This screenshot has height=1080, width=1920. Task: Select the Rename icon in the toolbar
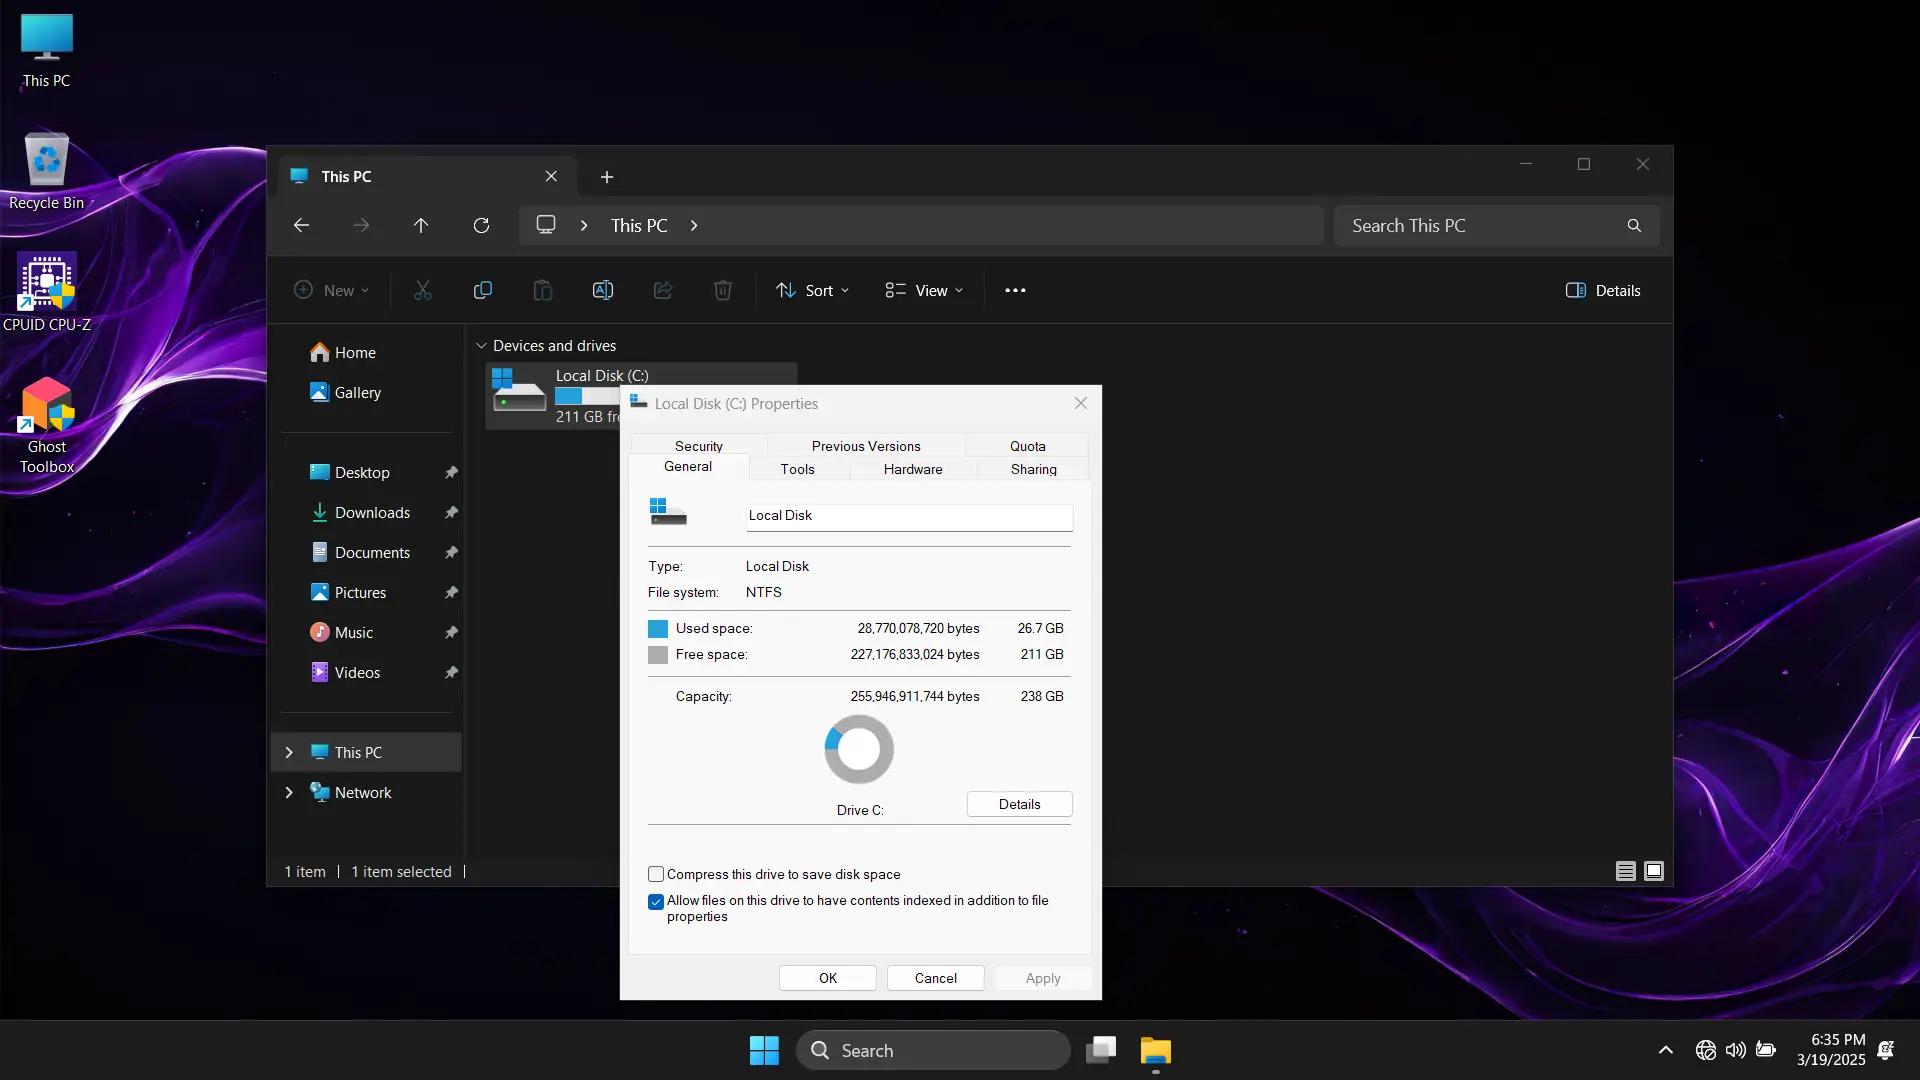point(603,290)
